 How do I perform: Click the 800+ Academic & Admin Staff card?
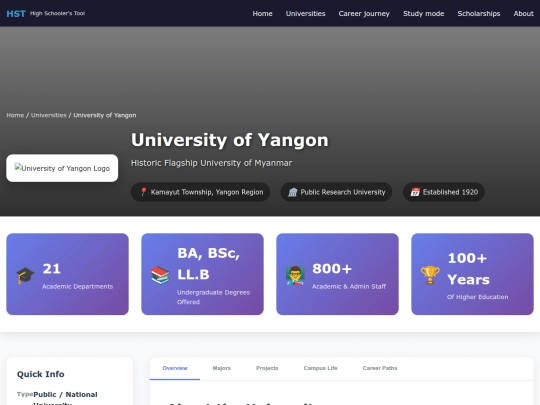pyautogui.click(x=338, y=274)
